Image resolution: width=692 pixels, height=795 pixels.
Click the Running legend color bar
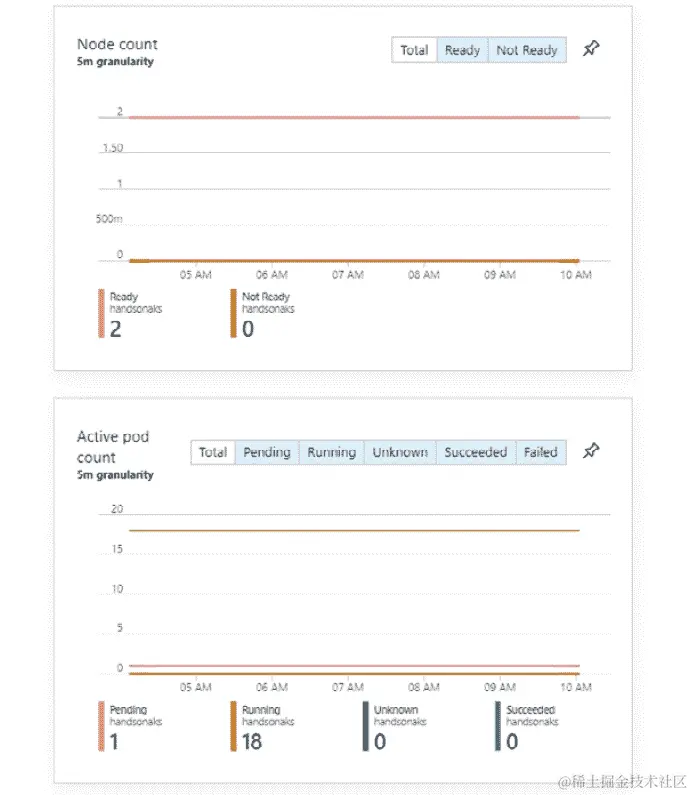pyautogui.click(x=233, y=726)
